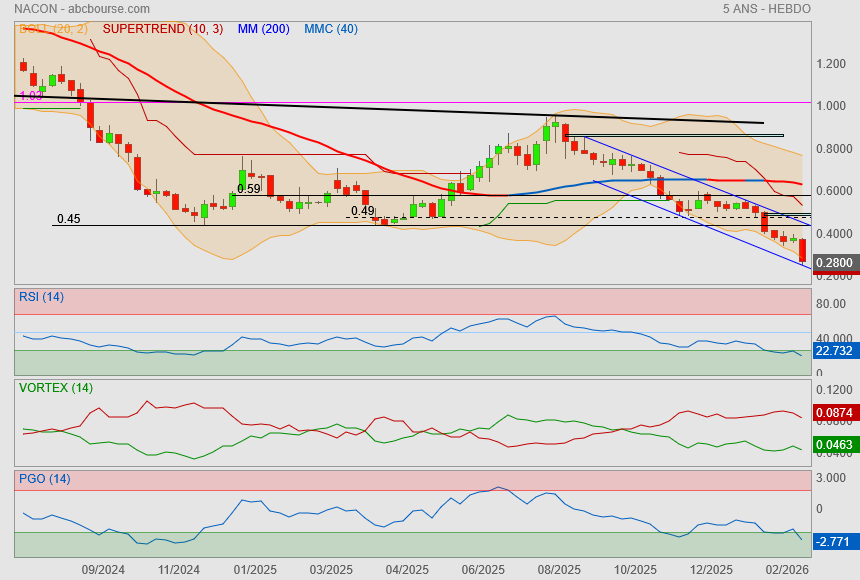Select the red Vortex value tag 0.0874
The width and height of the screenshot is (860, 580).
tap(833, 412)
